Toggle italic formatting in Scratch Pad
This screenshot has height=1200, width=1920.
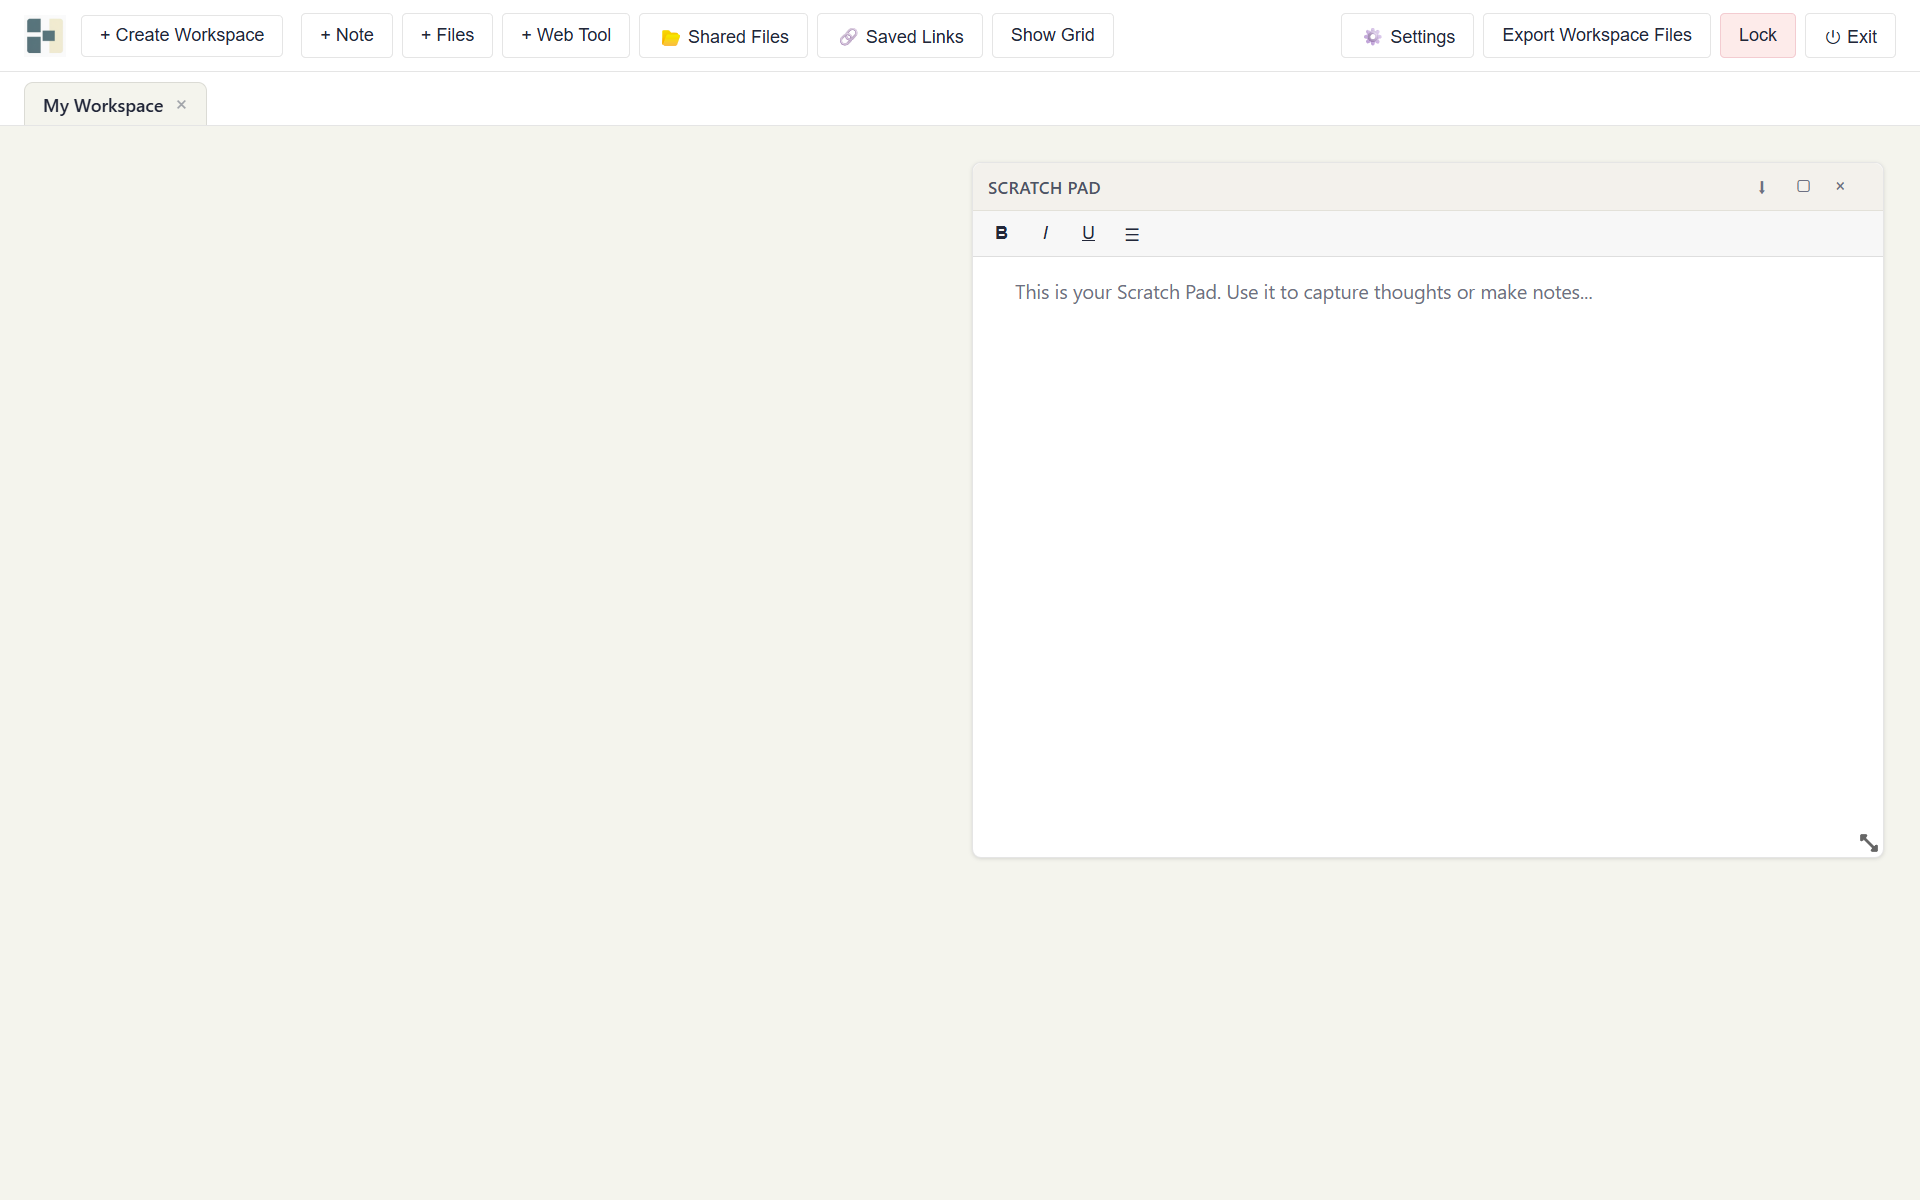[1045, 233]
